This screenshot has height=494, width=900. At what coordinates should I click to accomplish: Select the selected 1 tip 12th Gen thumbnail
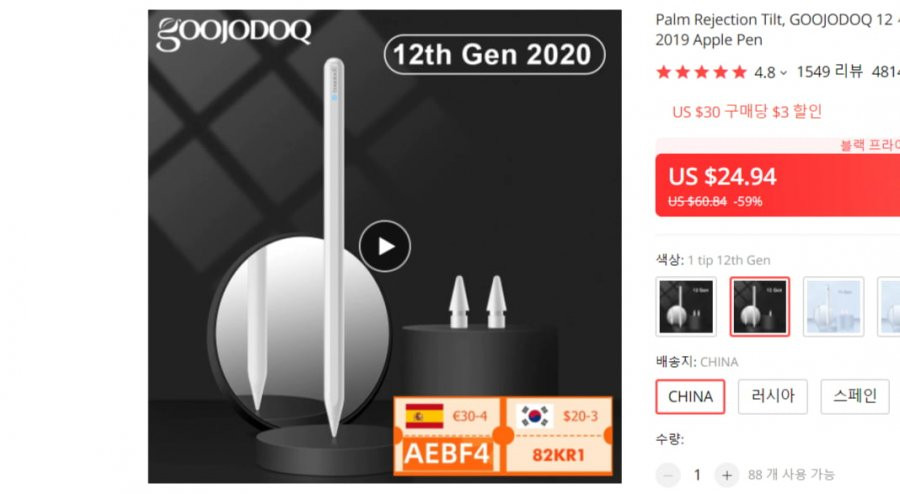(x=759, y=306)
